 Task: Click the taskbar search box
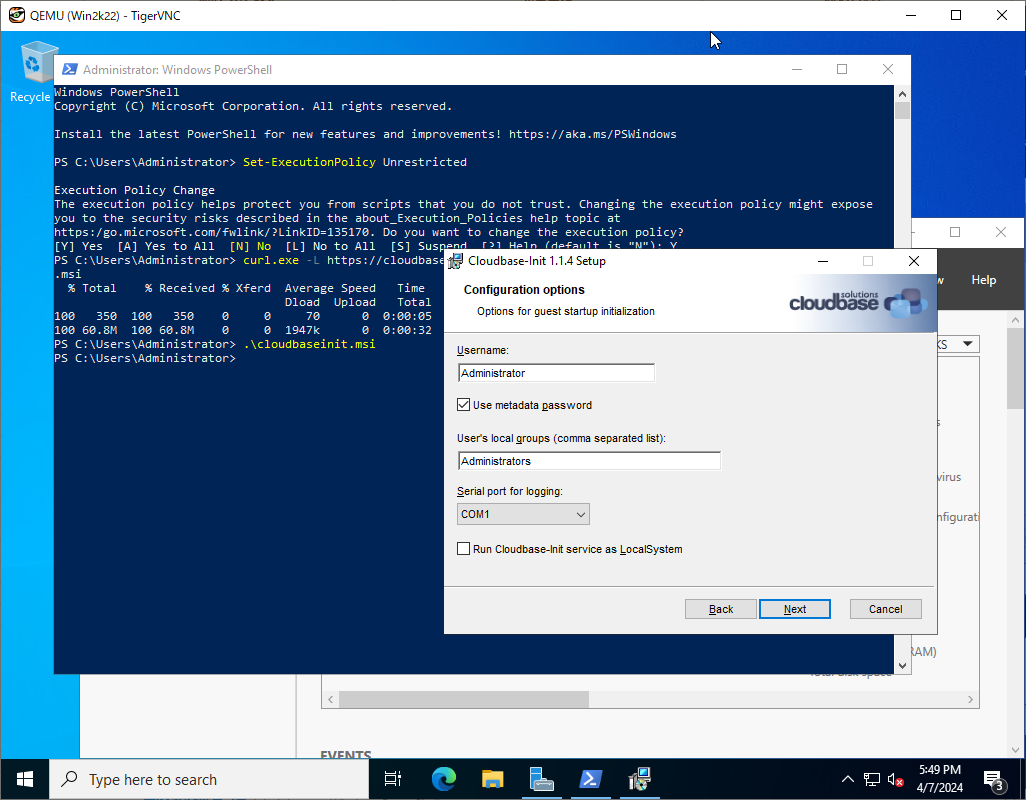(x=209, y=779)
